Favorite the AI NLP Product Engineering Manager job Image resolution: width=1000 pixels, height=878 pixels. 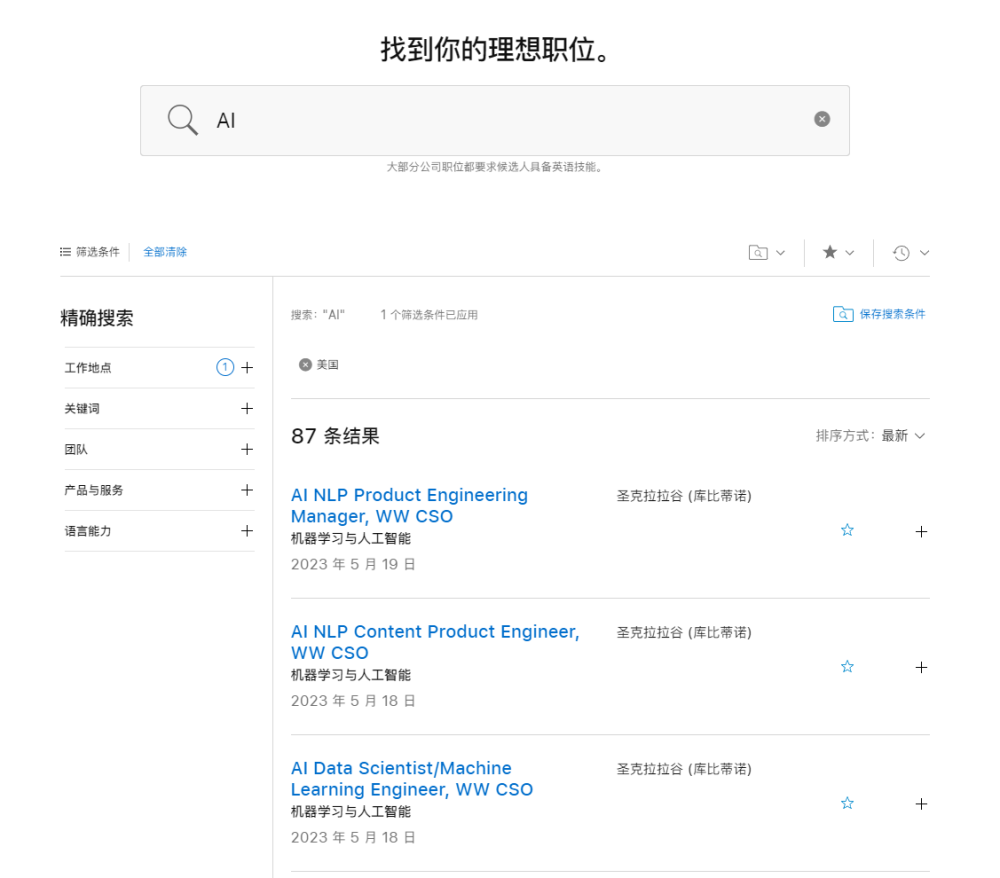pos(847,530)
